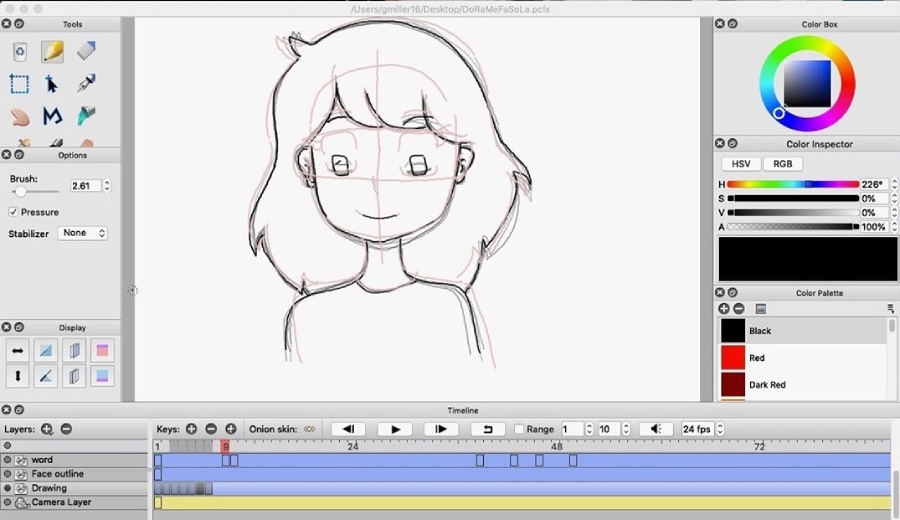Add a new color to palette
Viewport: 900px width, 520px height.
[x=724, y=309]
